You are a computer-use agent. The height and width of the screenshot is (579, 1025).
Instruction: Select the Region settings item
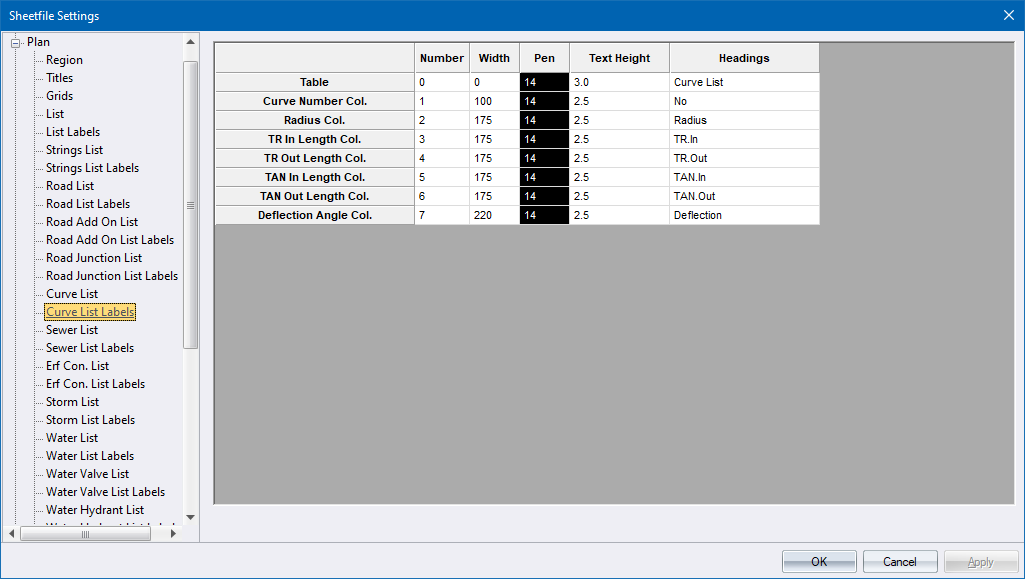click(63, 59)
